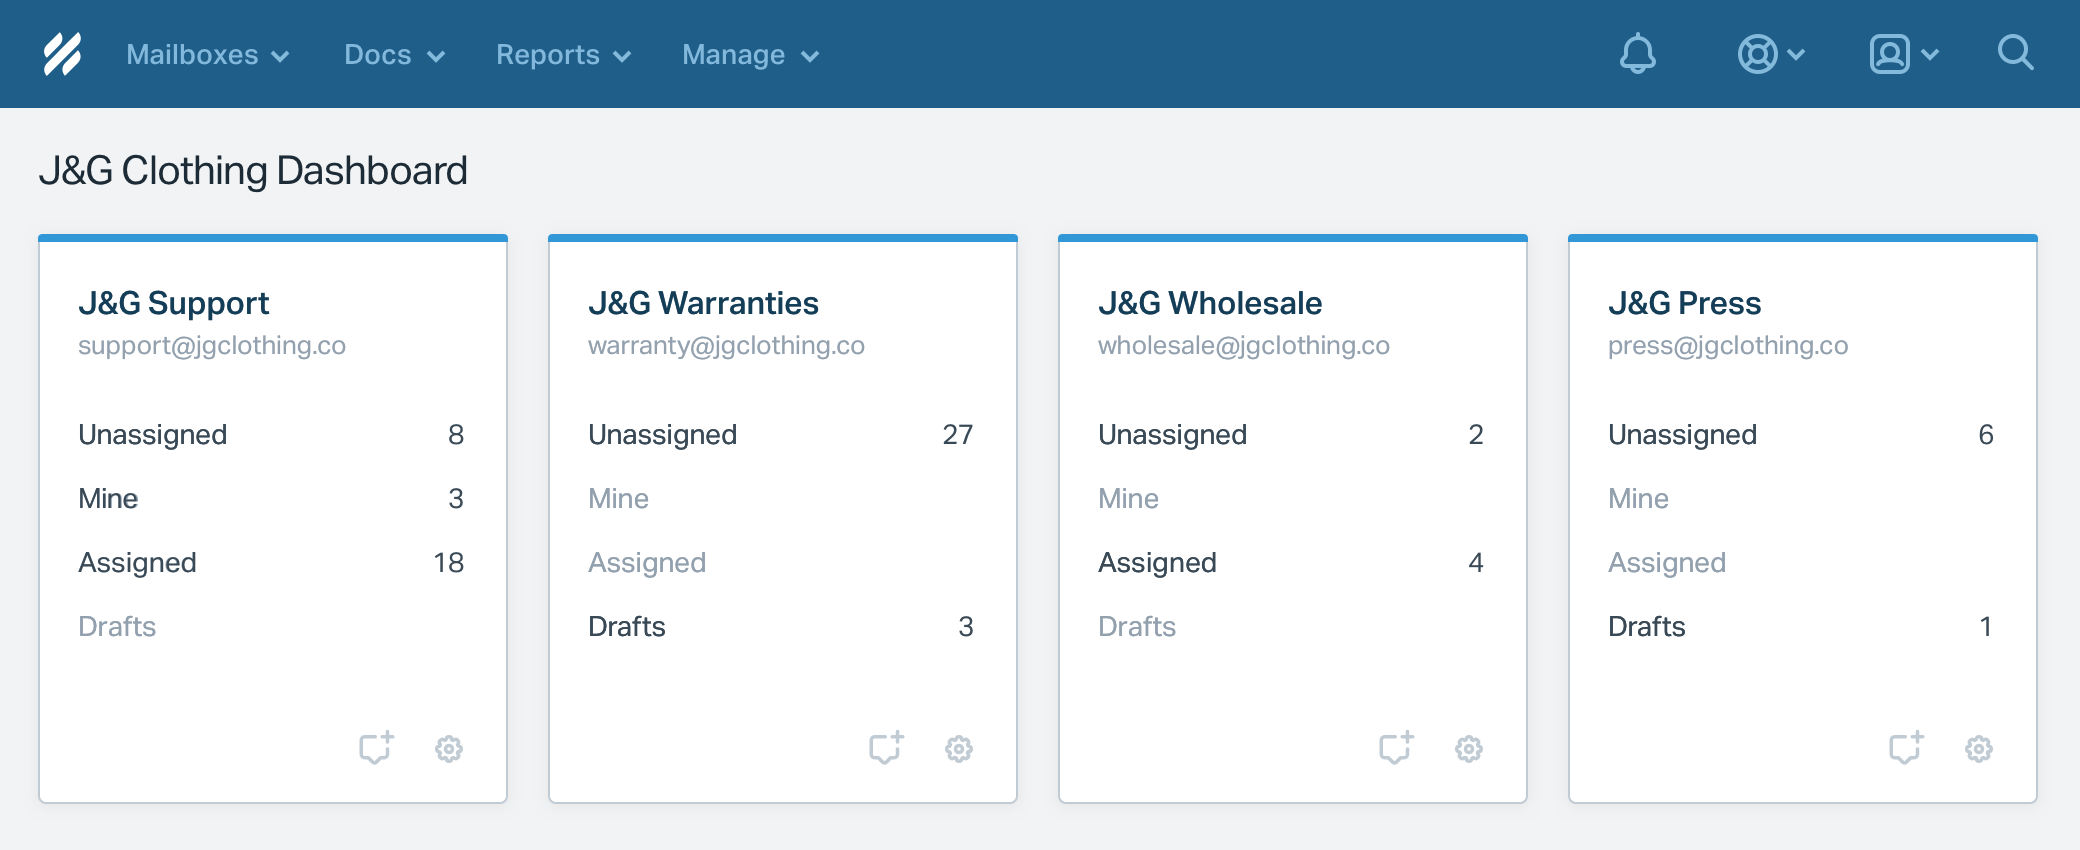Image resolution: width=2080 pixels, height=850 pixels.
Task: Expand the Mailboxes dropdown menu
Action: coord(207,55)
